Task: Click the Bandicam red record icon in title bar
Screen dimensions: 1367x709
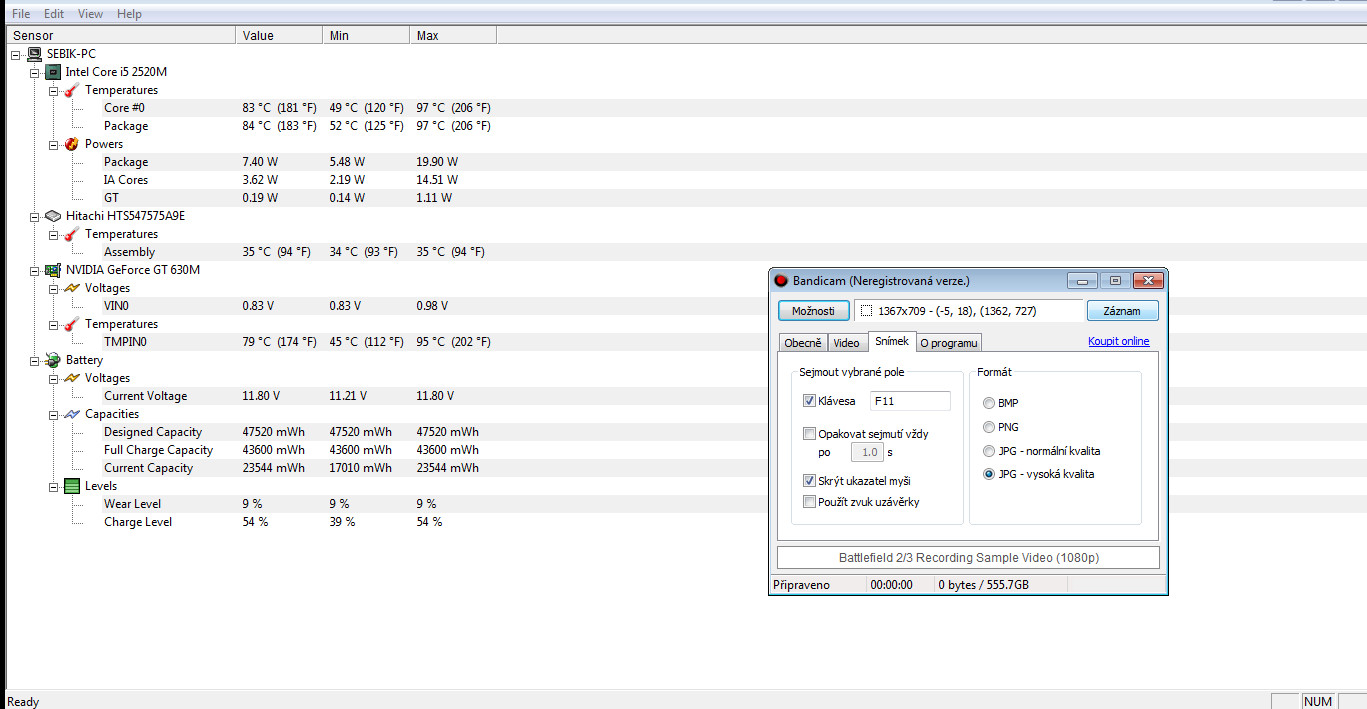Action: coord(782,281)
